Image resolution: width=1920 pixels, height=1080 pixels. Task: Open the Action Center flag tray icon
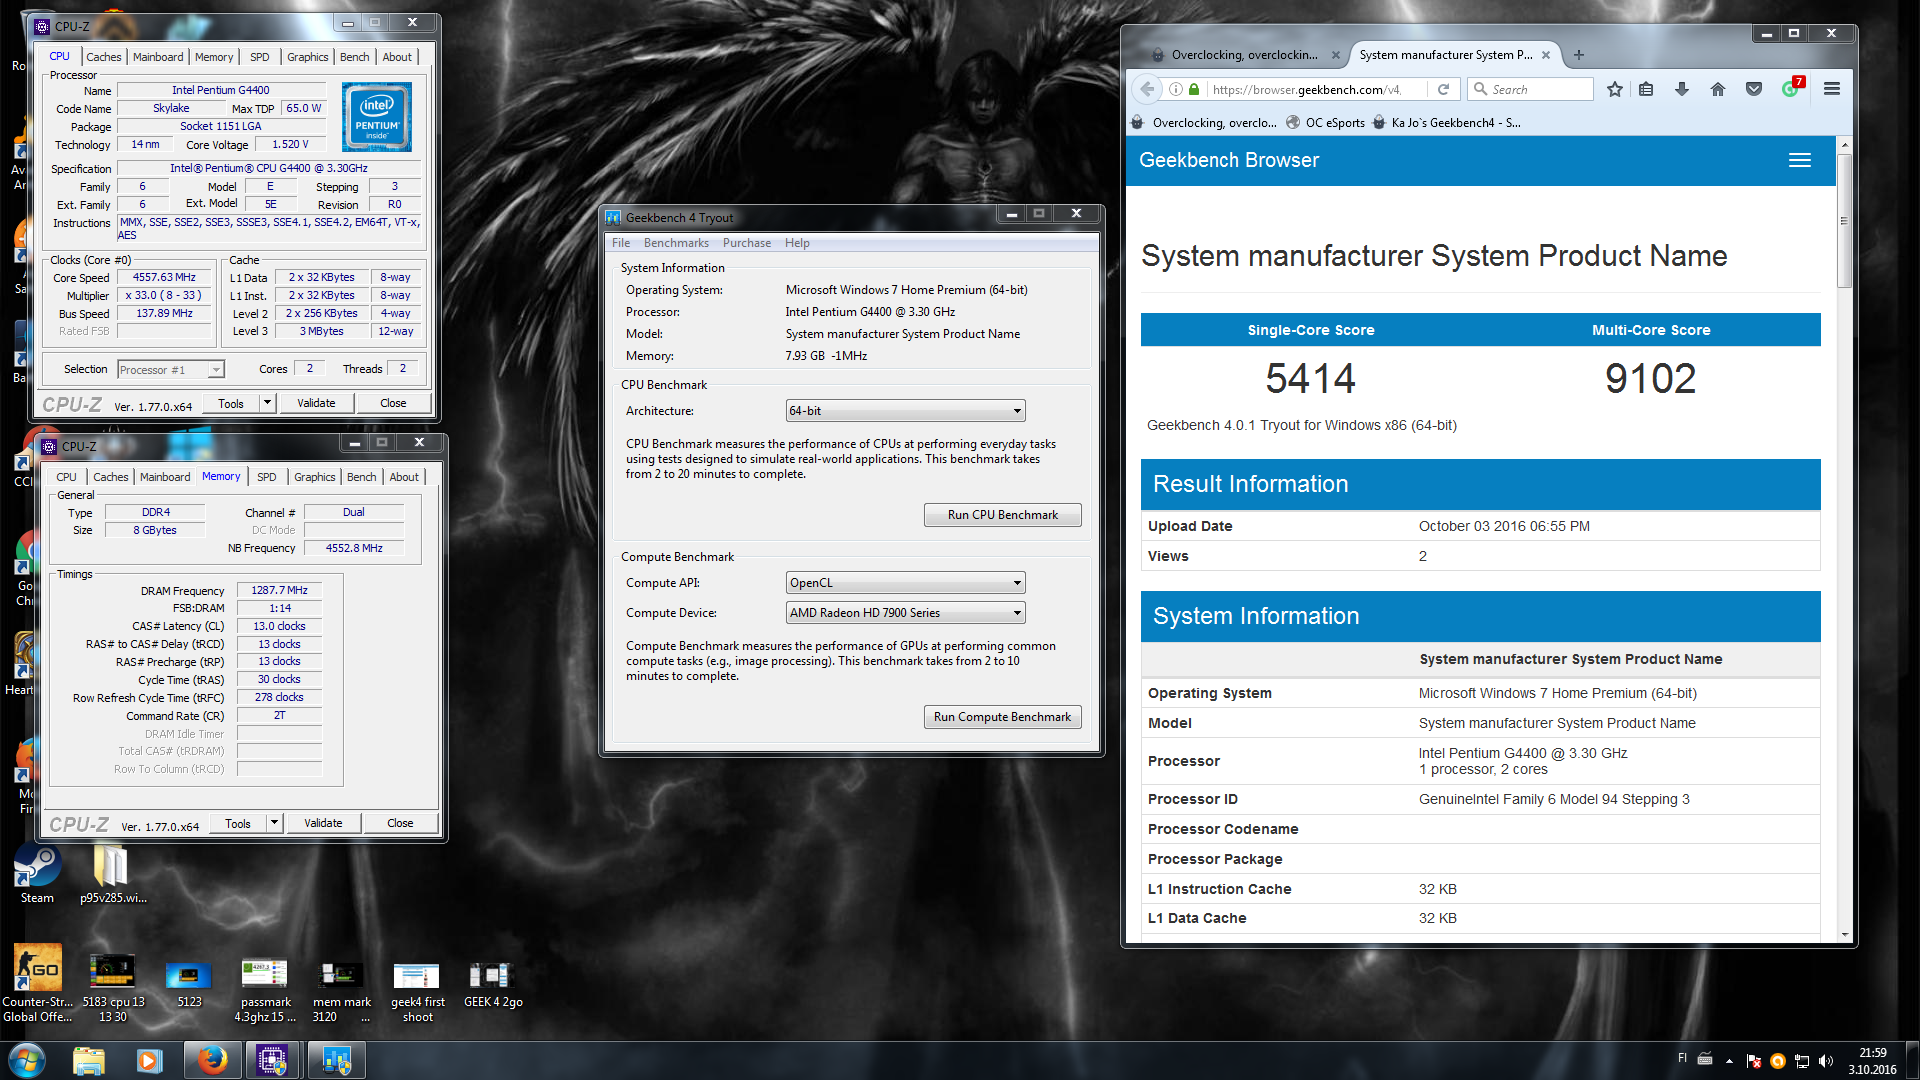(x=1753, y=1061)
